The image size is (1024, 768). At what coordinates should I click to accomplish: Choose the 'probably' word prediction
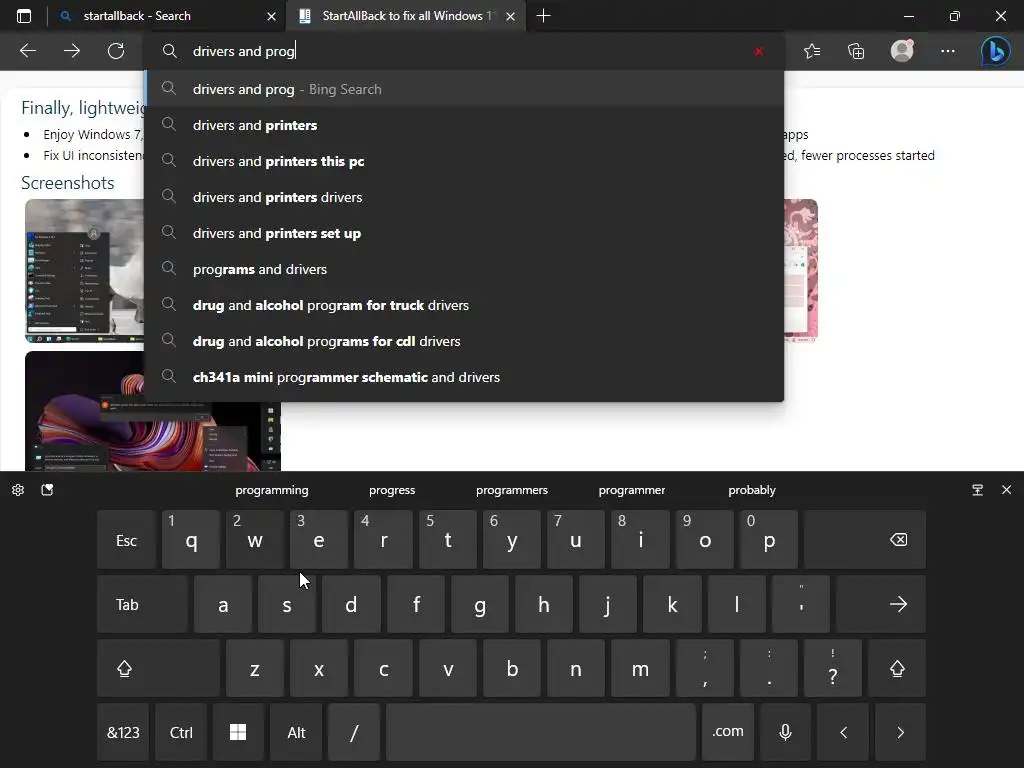(752, 490)
